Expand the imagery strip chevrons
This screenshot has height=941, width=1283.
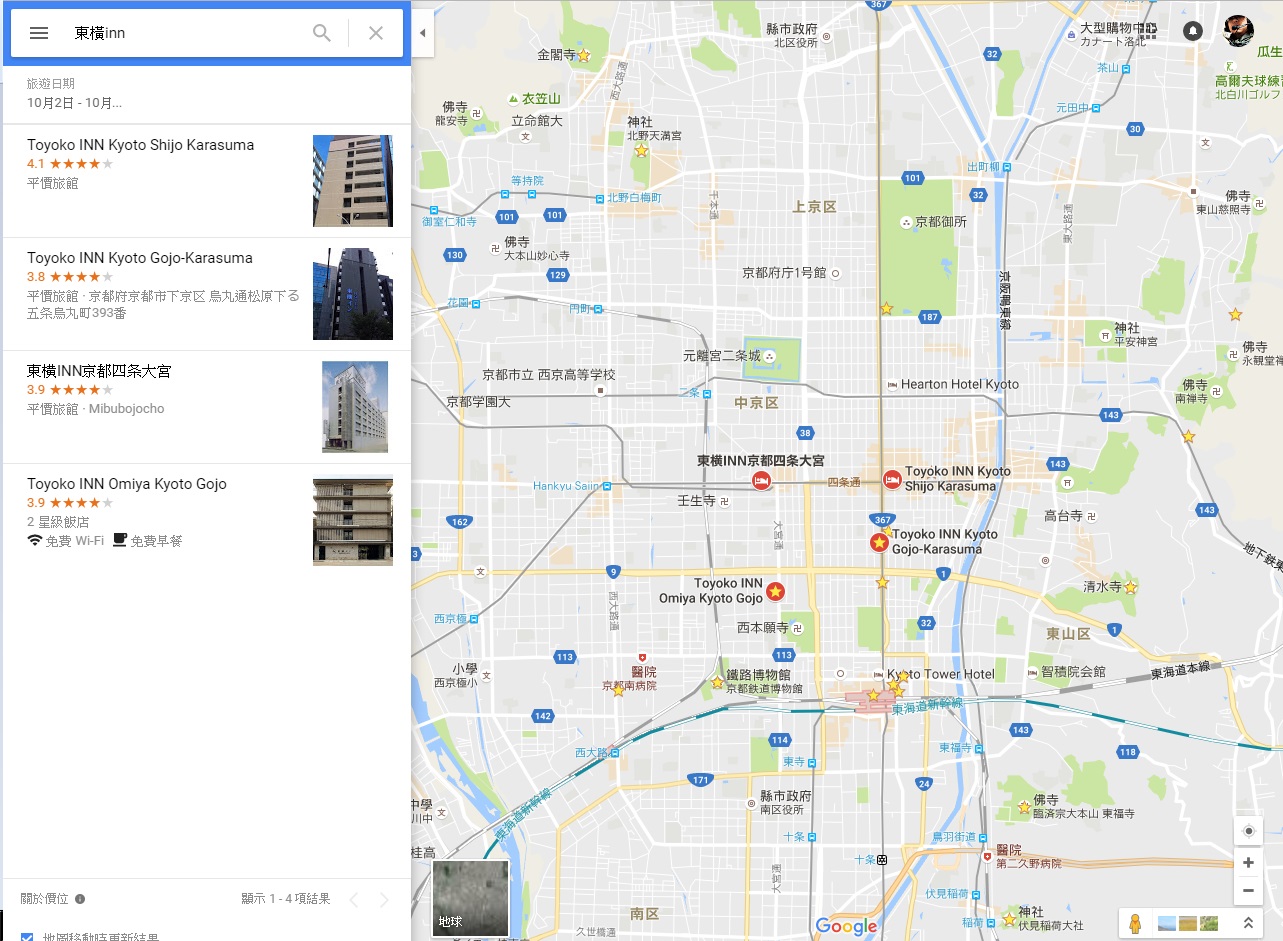click(1247, 923)
